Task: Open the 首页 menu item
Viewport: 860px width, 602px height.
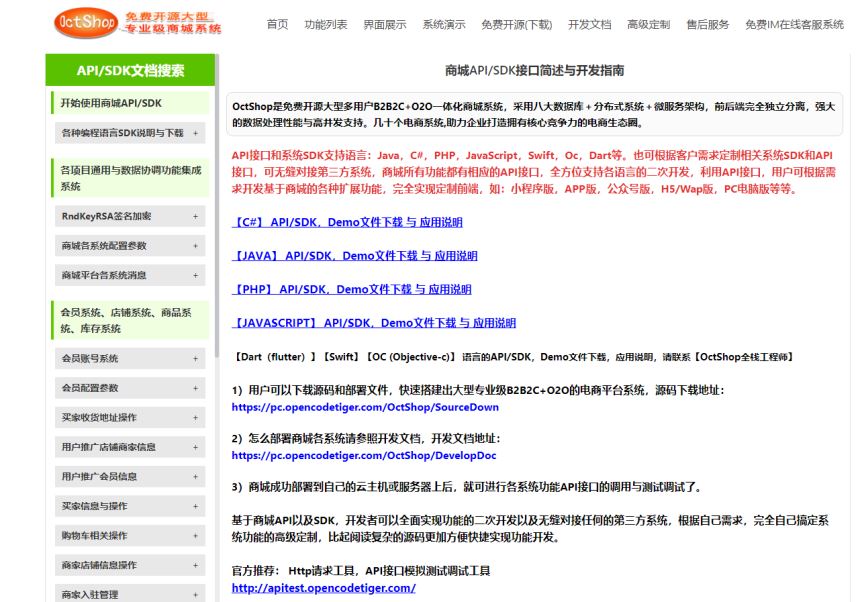Action: click(x=273, y=26)
